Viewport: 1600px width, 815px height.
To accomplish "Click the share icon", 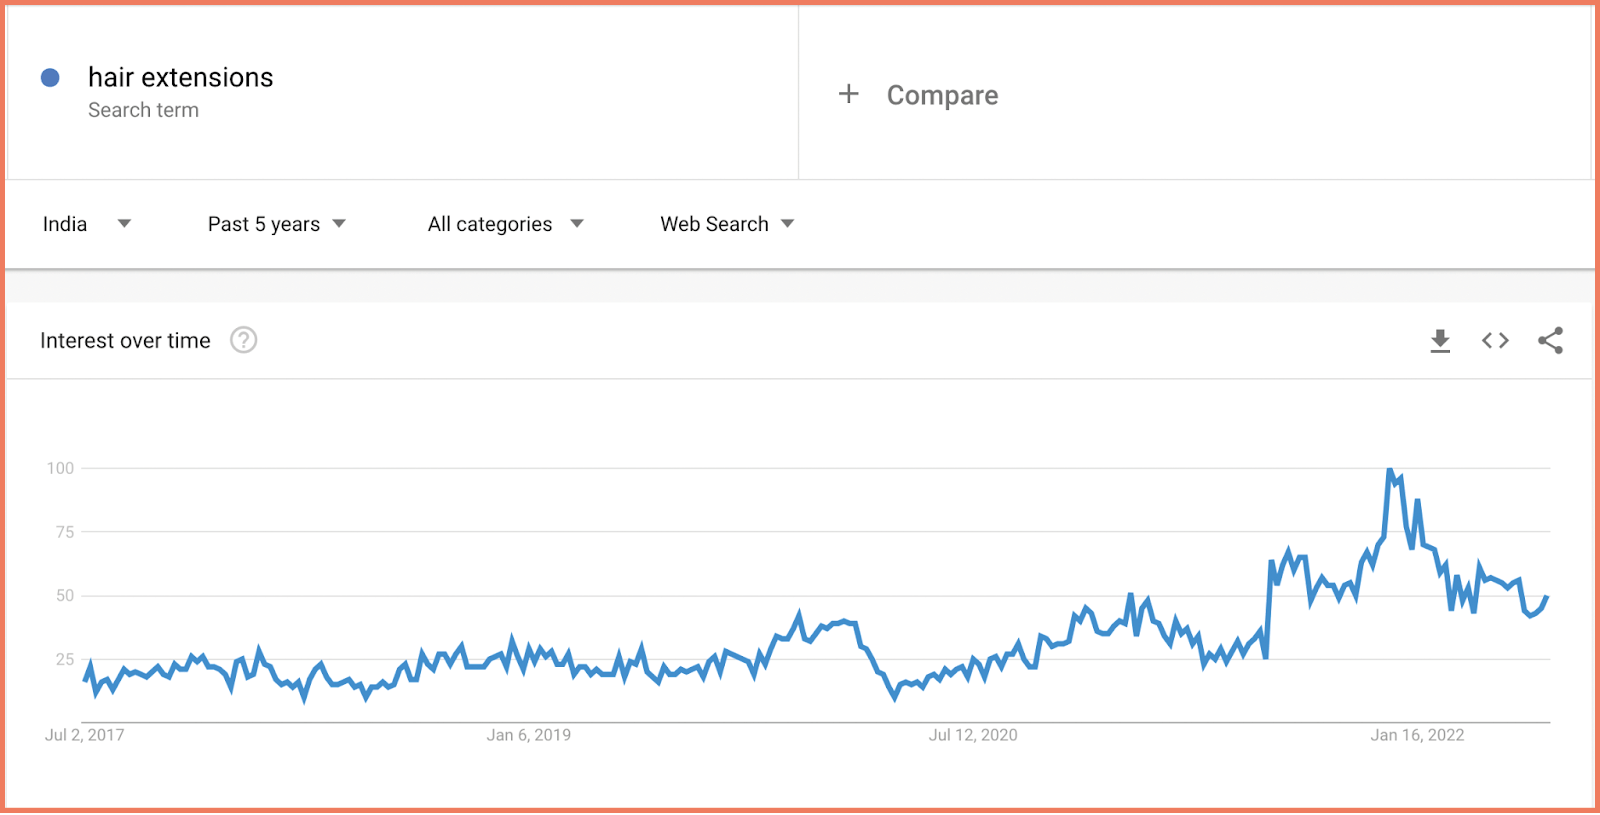I will [x=1550, y=341].
